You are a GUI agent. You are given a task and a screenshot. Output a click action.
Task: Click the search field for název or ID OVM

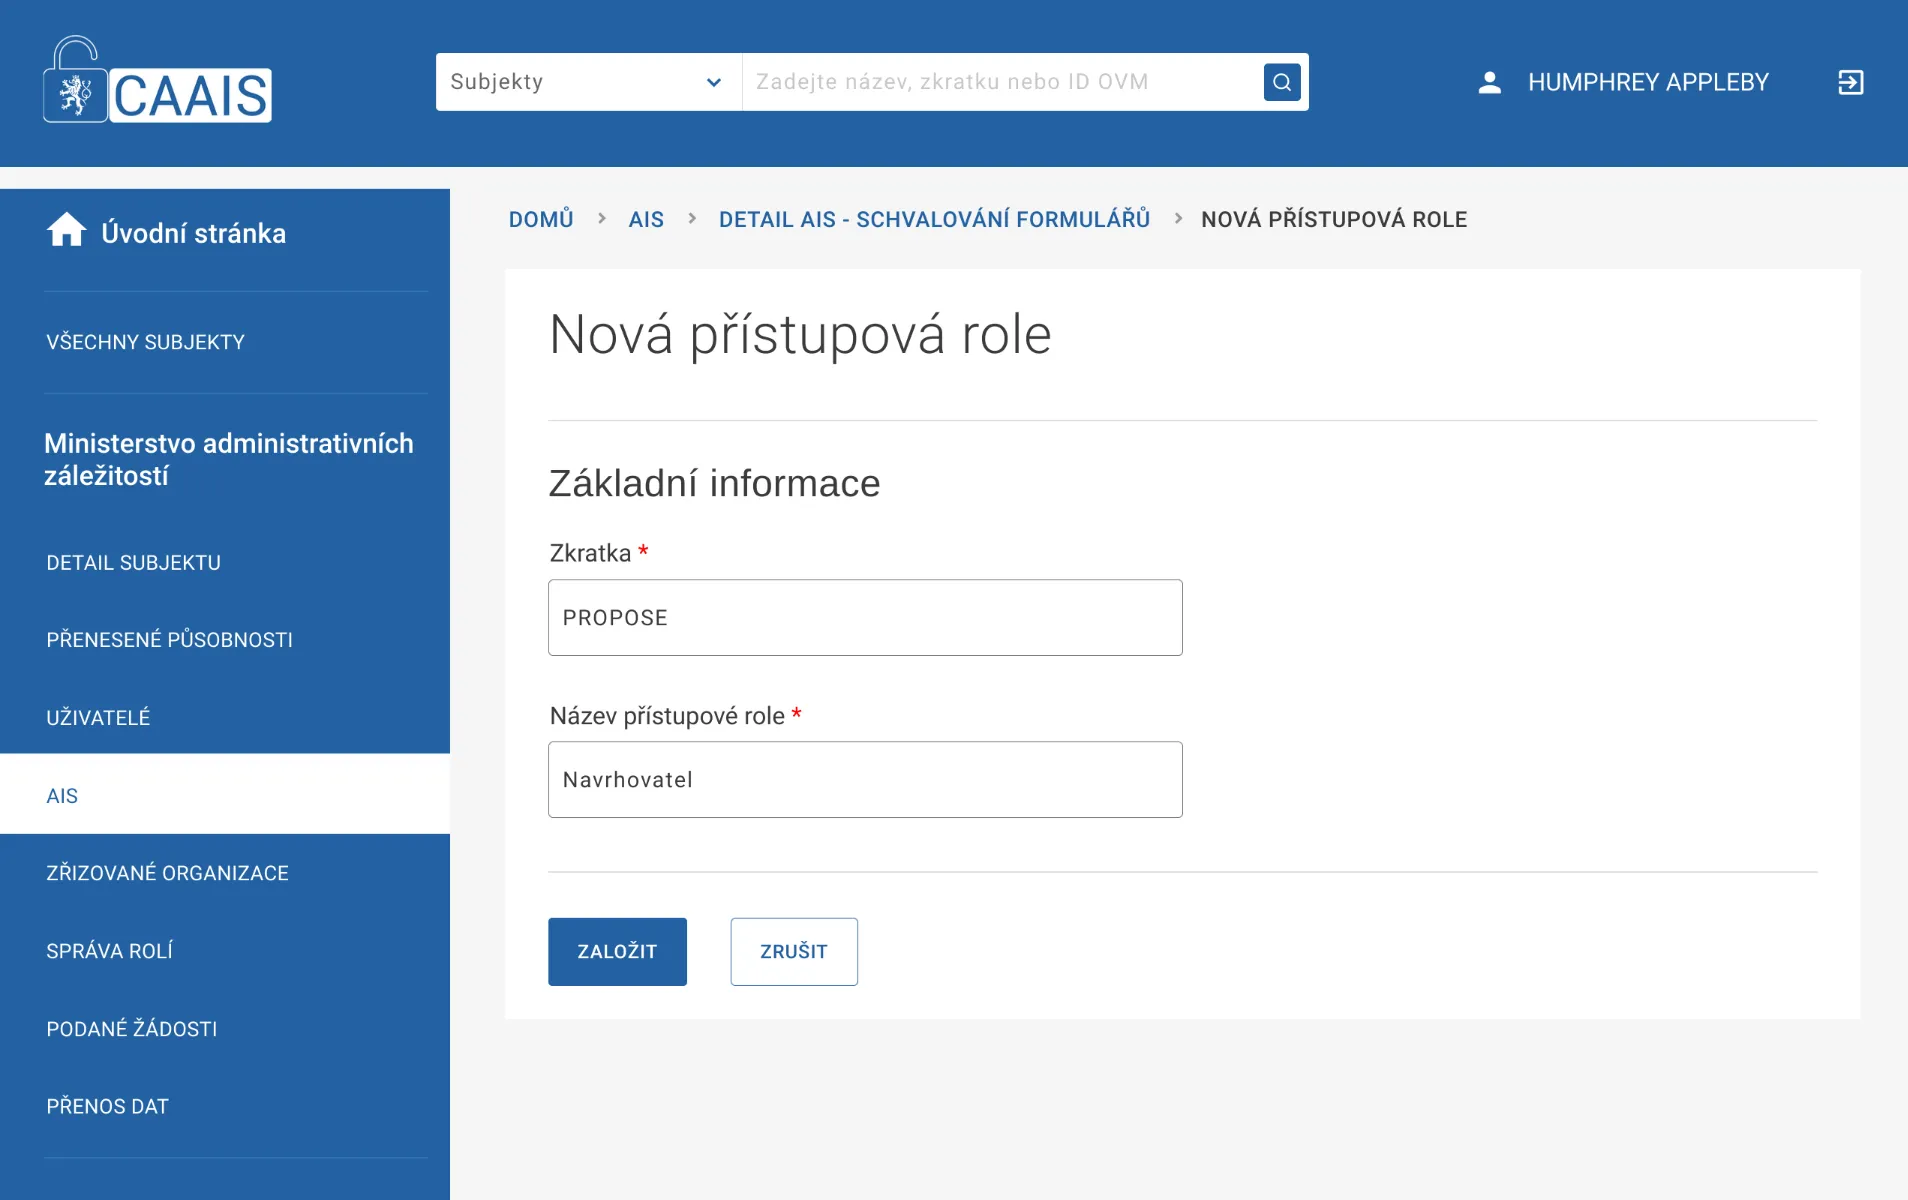coord(1000,82)
